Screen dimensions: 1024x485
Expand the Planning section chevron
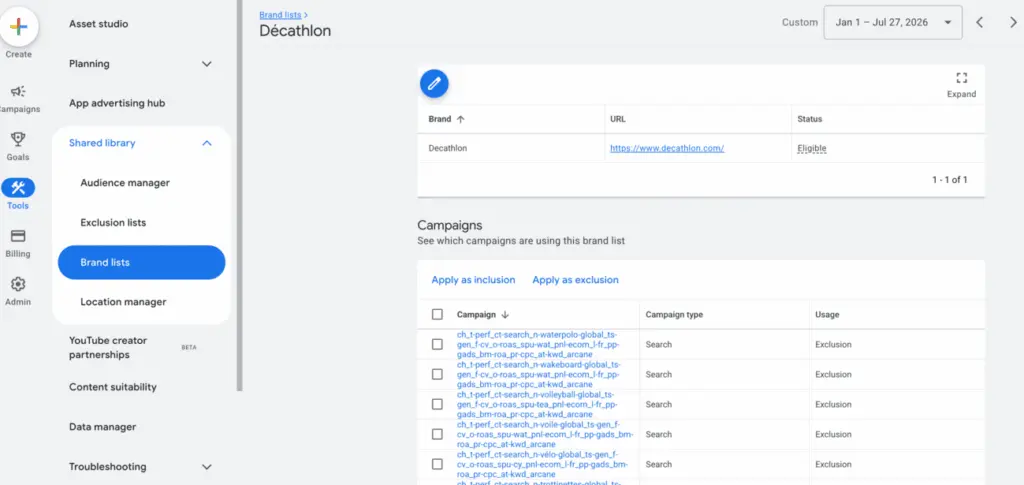click(x=206, y=64)
